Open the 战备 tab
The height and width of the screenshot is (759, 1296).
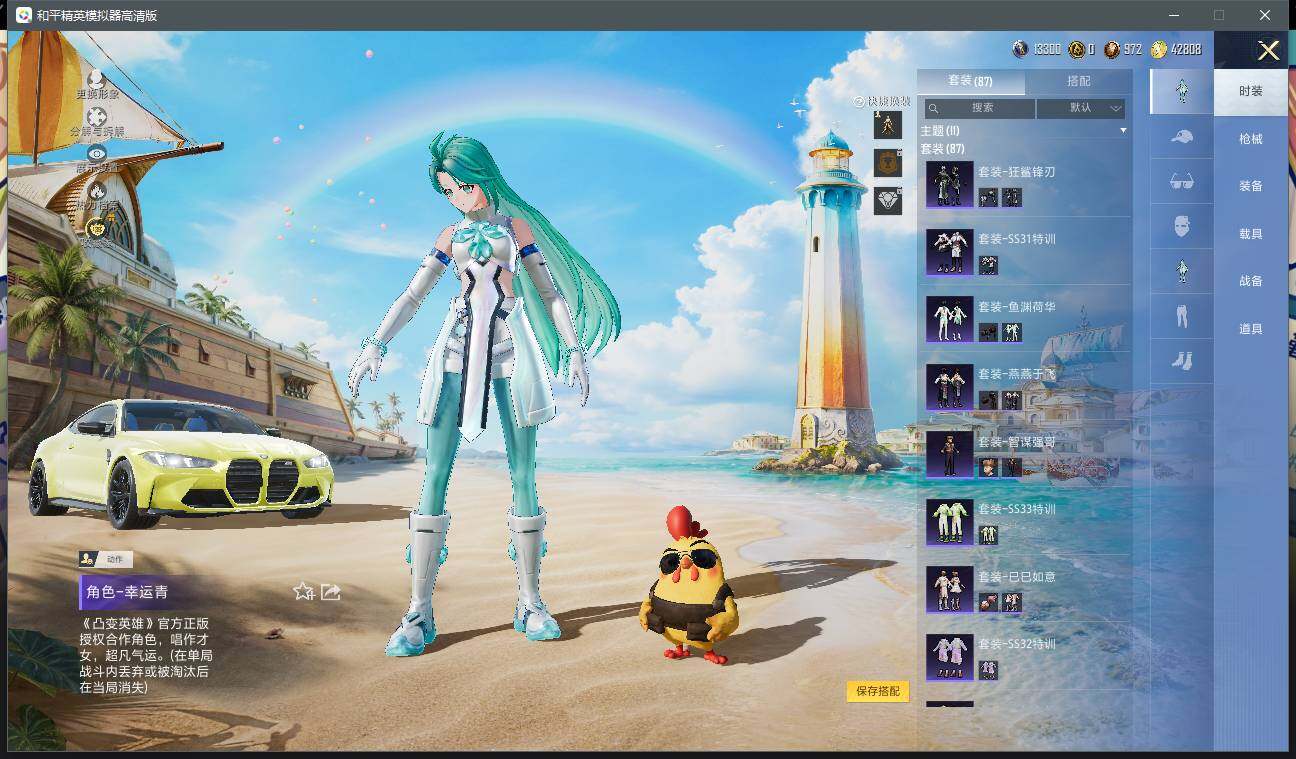pos(1251,281)
